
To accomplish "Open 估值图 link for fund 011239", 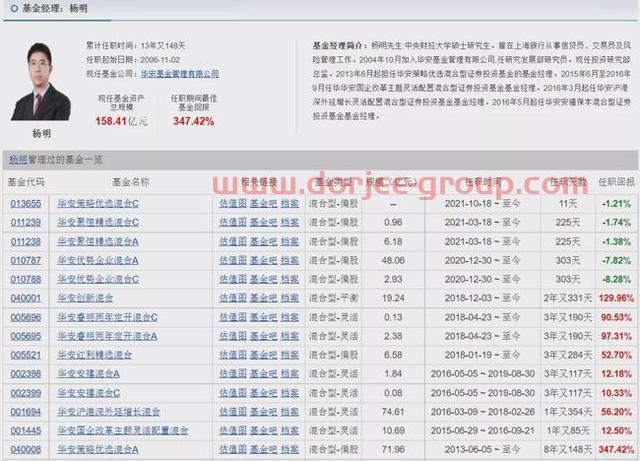I will pyautogui.click(x=233, y=223).
